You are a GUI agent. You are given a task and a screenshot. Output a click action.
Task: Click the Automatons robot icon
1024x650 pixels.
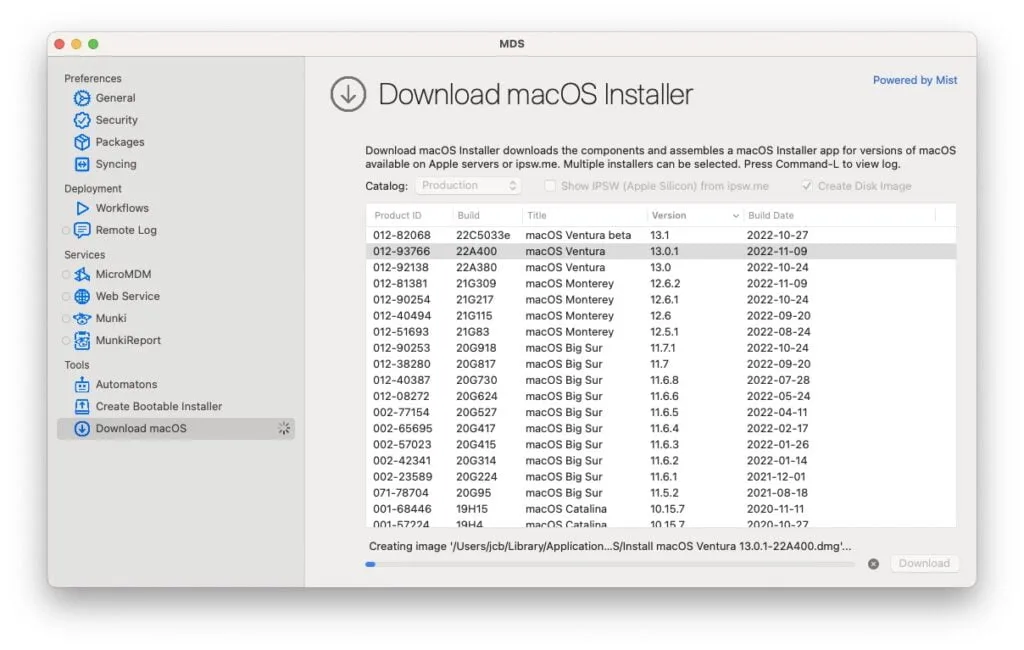point(82,385)
